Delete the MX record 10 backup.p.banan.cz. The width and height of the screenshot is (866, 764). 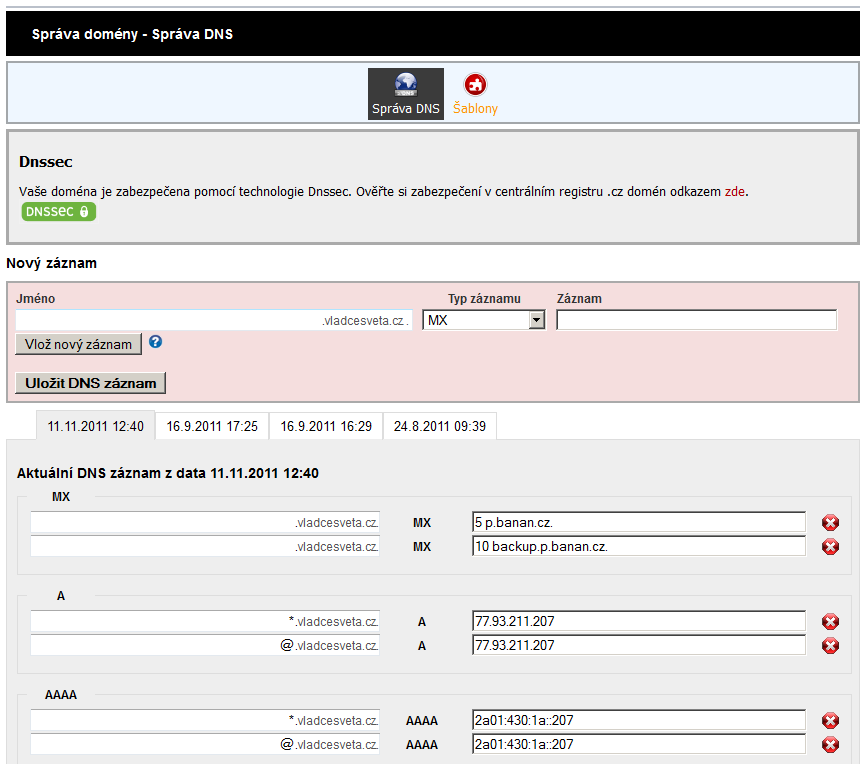(830, 546)
